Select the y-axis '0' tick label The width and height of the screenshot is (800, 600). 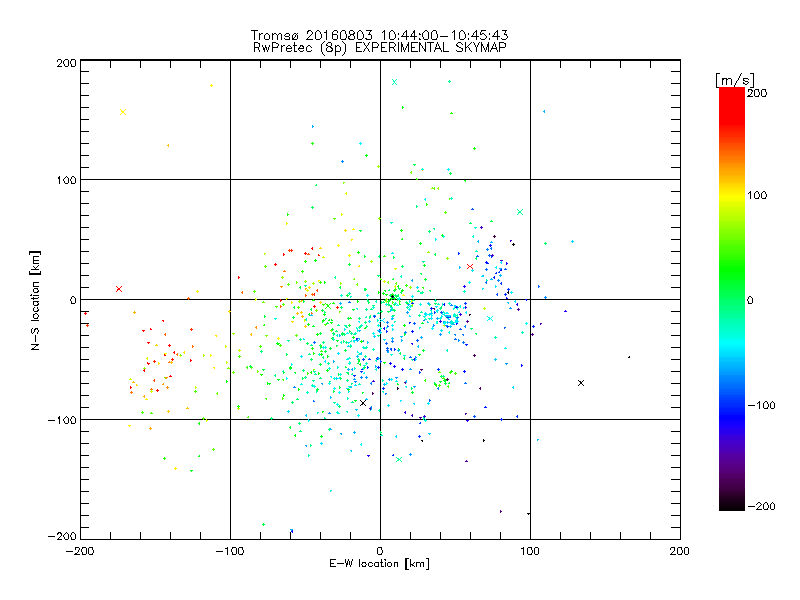coord(73,300)
